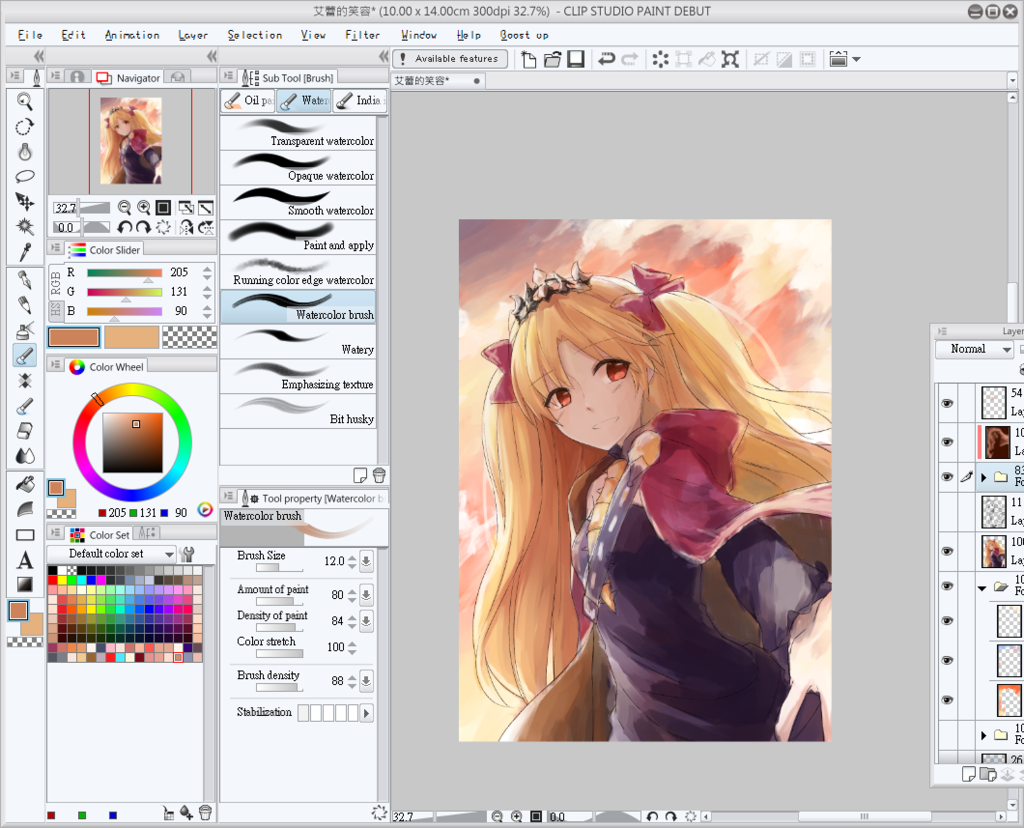Screen dimensions: 1024x828
Task: Zoom out in the Navigator panel
Action: coord(124,208)
